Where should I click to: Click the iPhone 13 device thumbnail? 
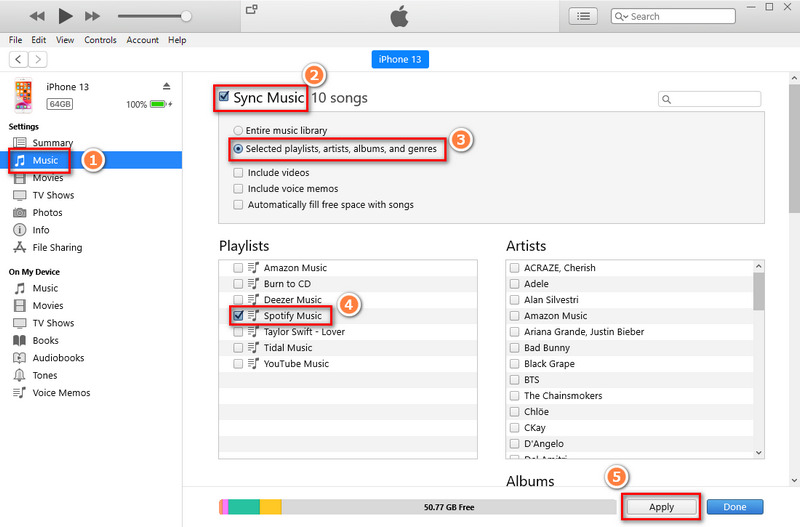[23, 95]
